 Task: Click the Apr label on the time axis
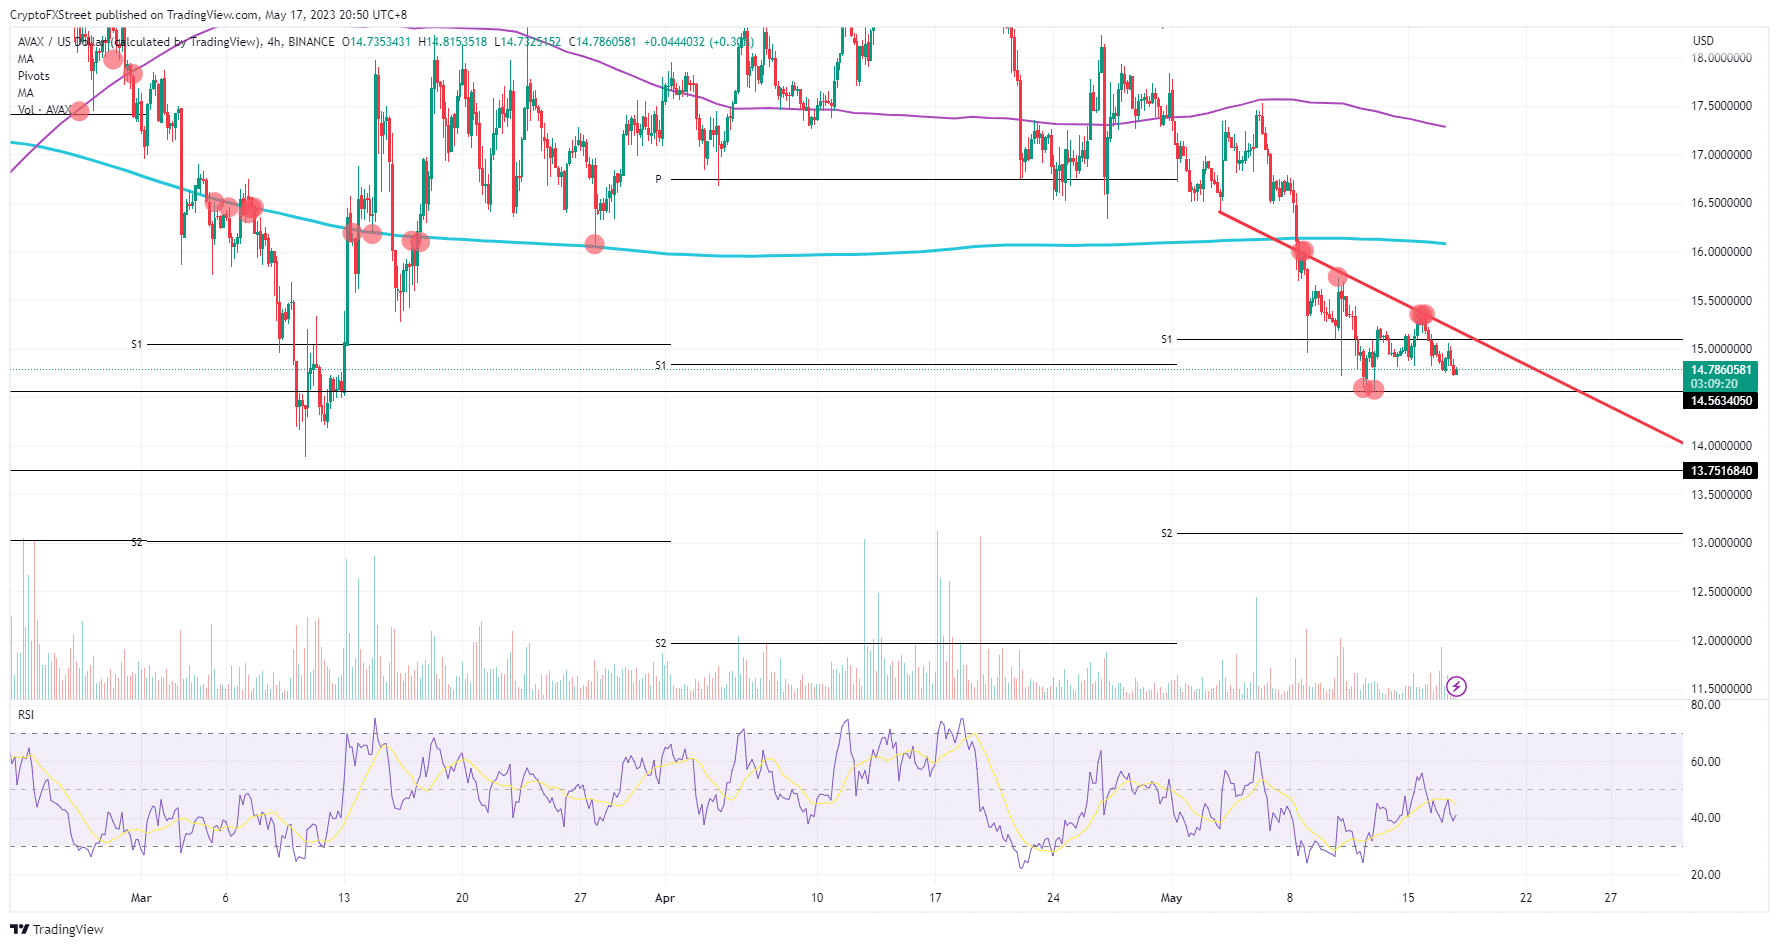(x=665, y=898)
